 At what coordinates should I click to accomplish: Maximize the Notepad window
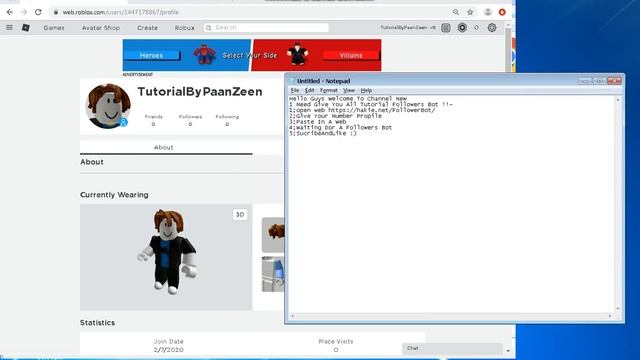pyautogui.click(x=600, y=81)
